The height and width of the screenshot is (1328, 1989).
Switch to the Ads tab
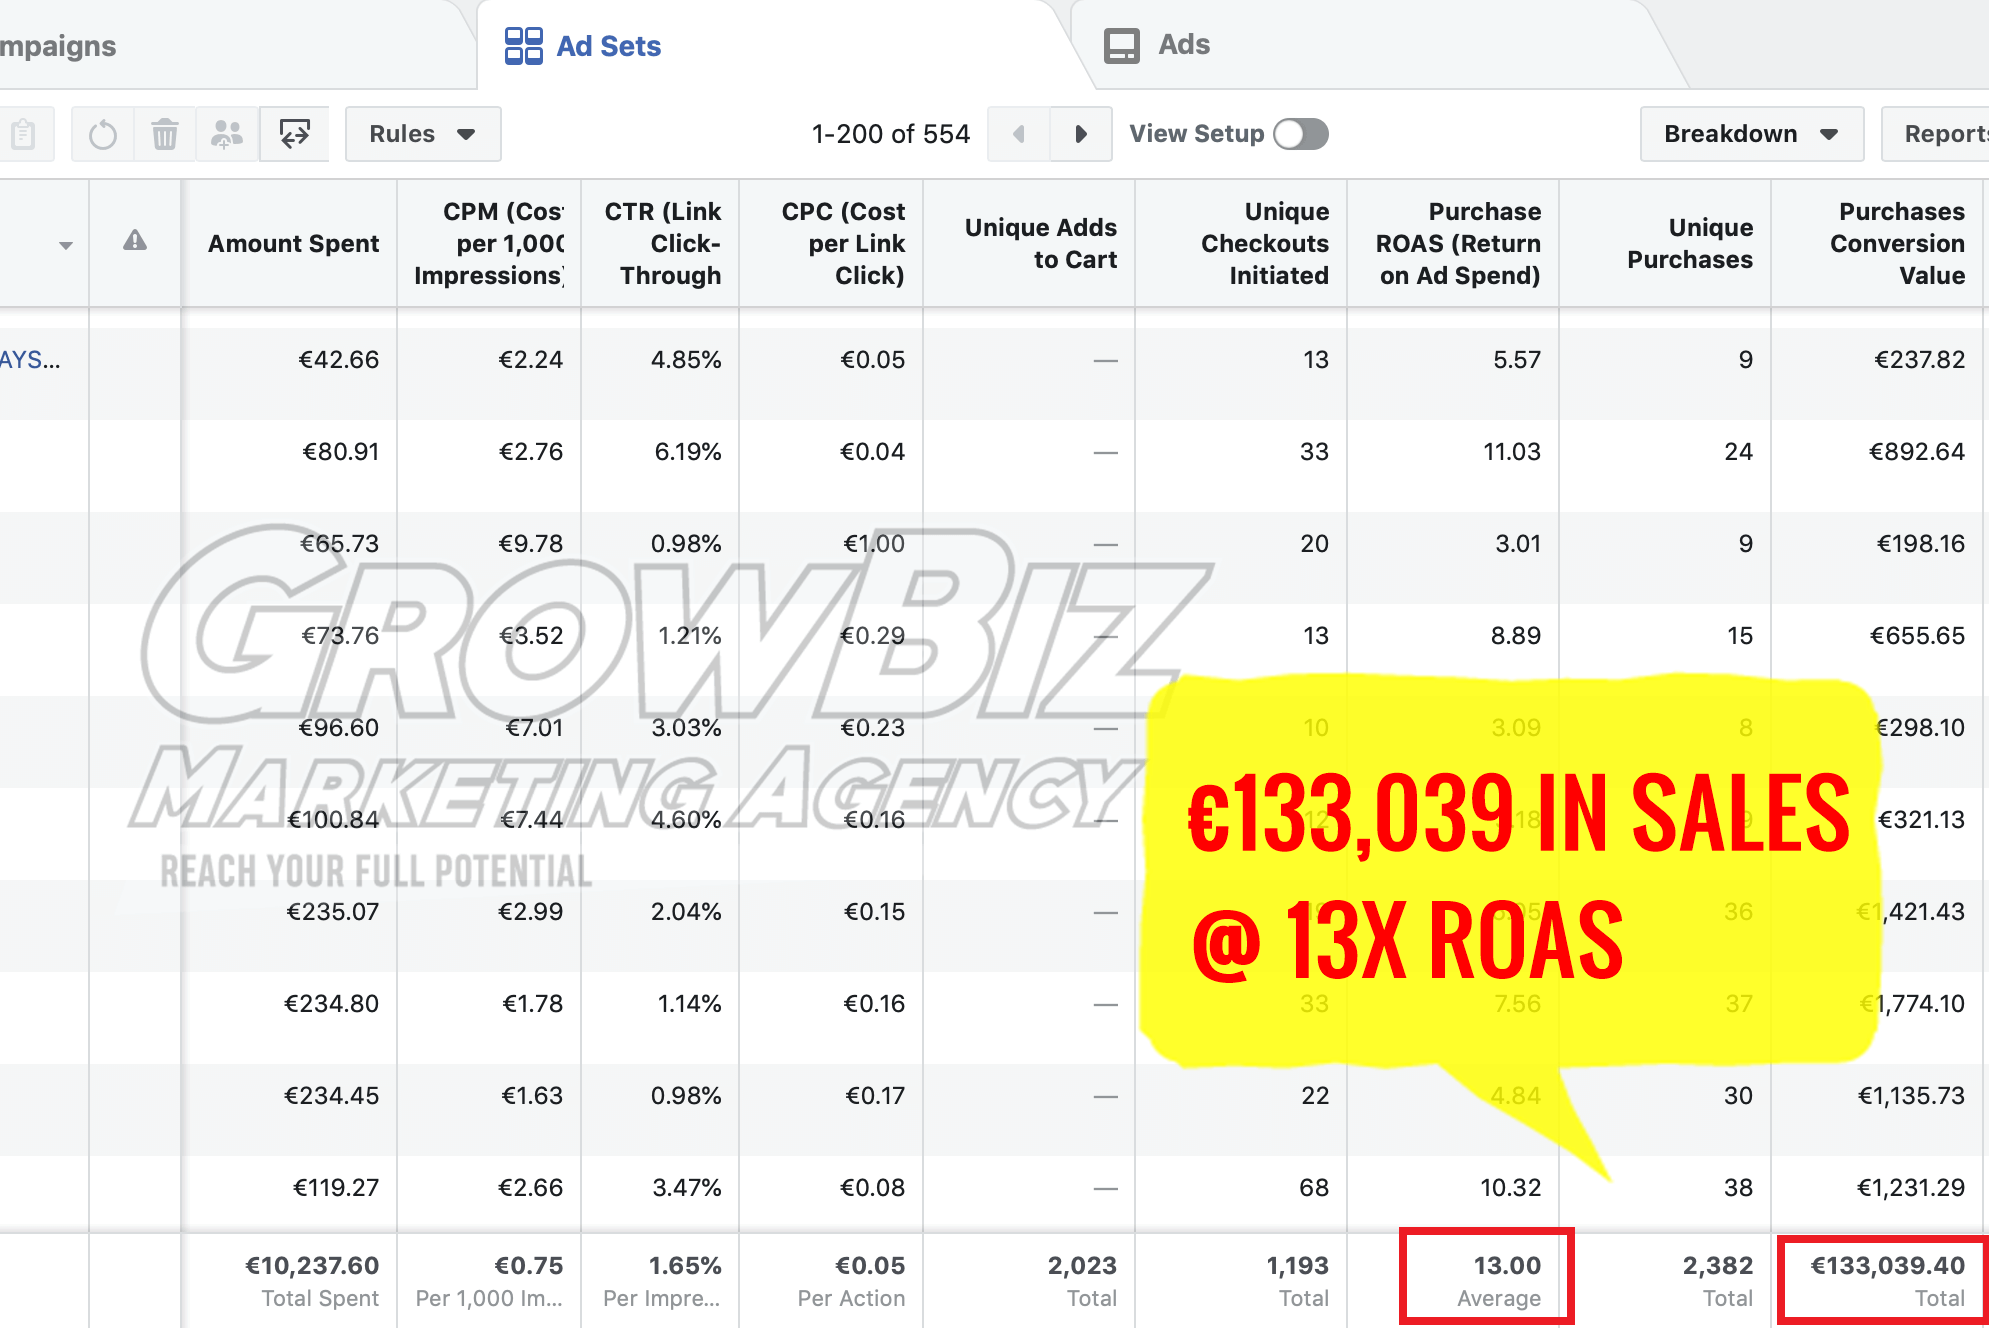pos(1183,45)
